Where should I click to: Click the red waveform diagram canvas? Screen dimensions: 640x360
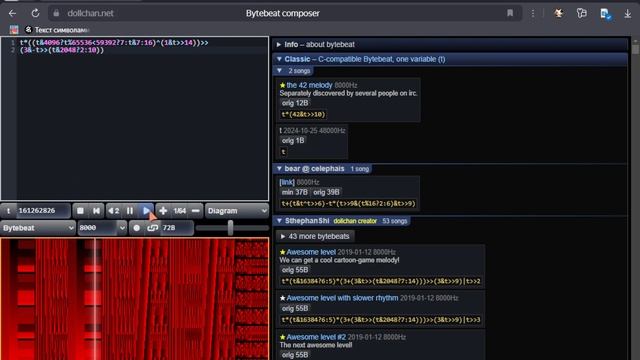pyautogui.click(x=135, y=299)
